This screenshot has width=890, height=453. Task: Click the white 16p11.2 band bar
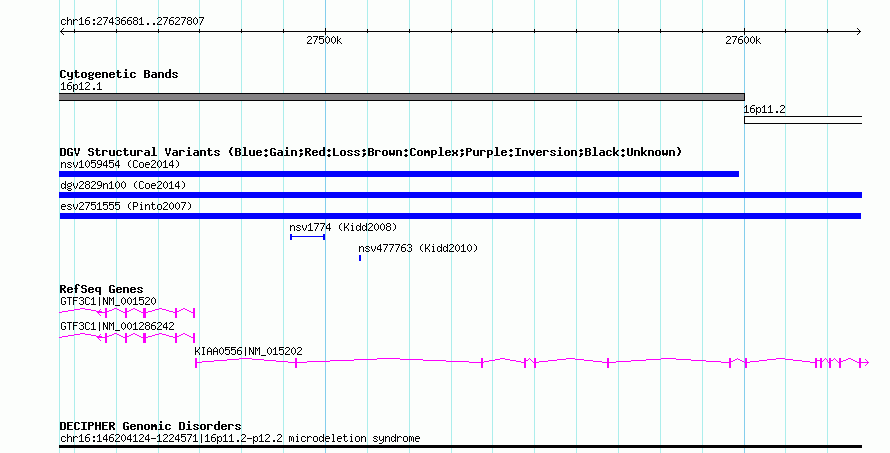point(803,120)
